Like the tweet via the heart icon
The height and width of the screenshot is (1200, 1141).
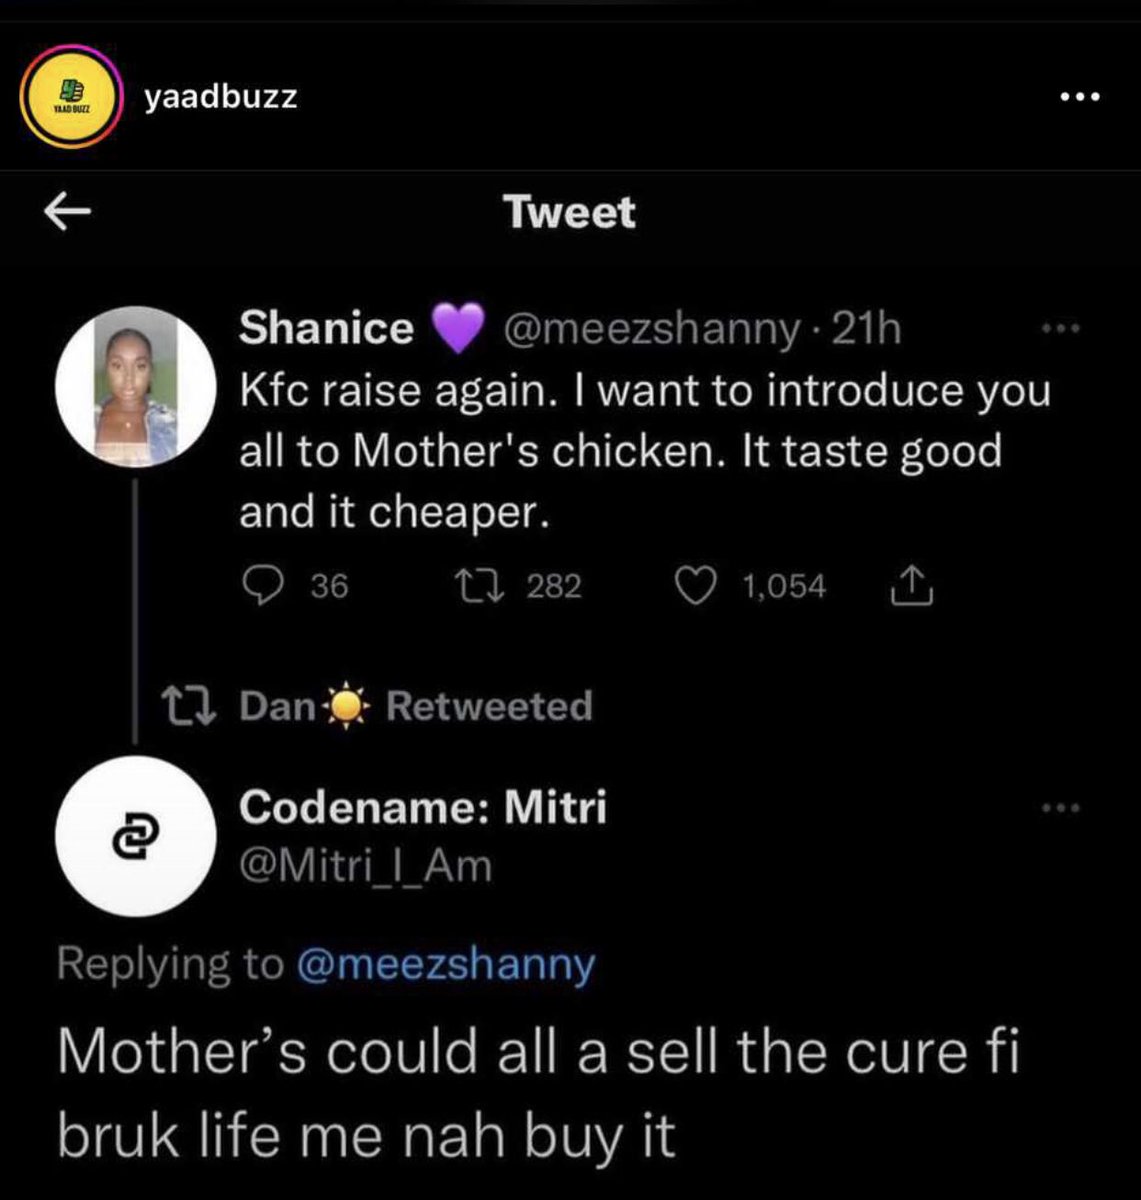coord(698,586)
